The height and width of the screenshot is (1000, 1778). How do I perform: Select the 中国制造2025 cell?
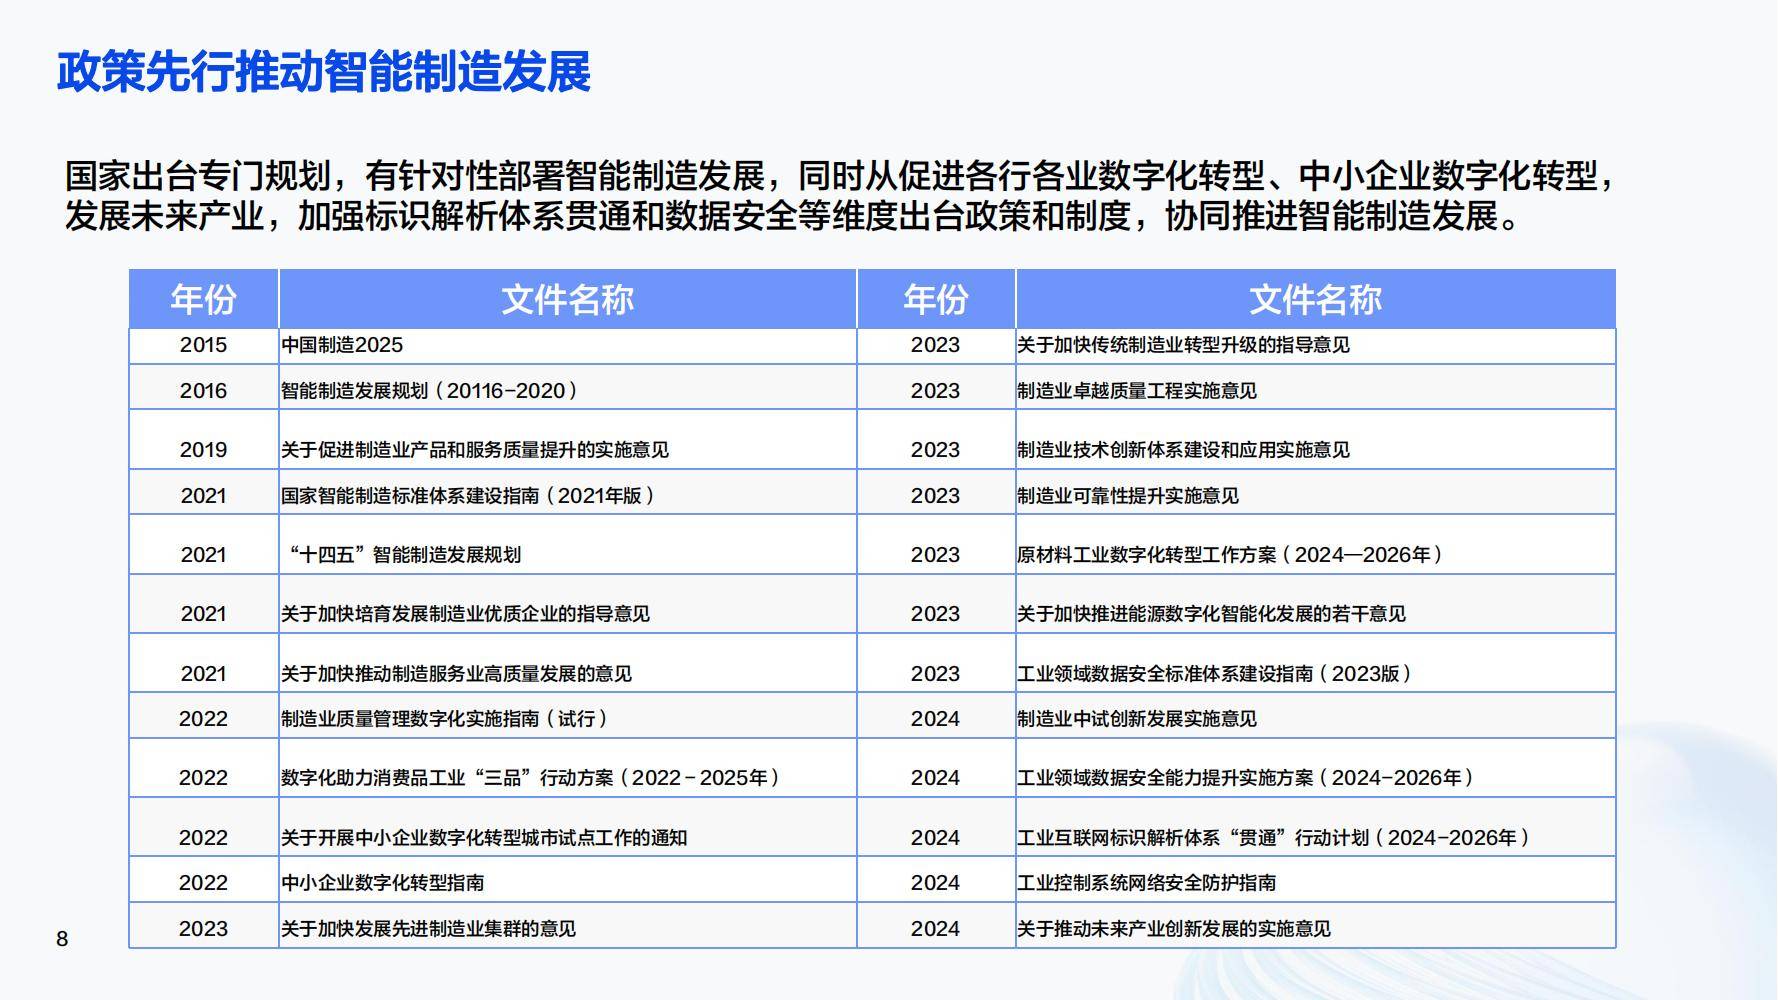pos(567,346)
